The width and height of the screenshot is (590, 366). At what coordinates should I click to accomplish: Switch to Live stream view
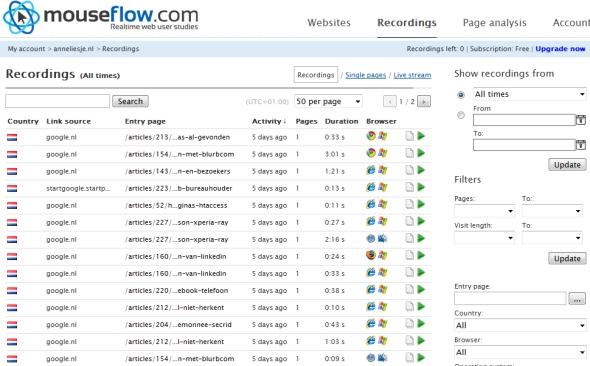(412, 75)
